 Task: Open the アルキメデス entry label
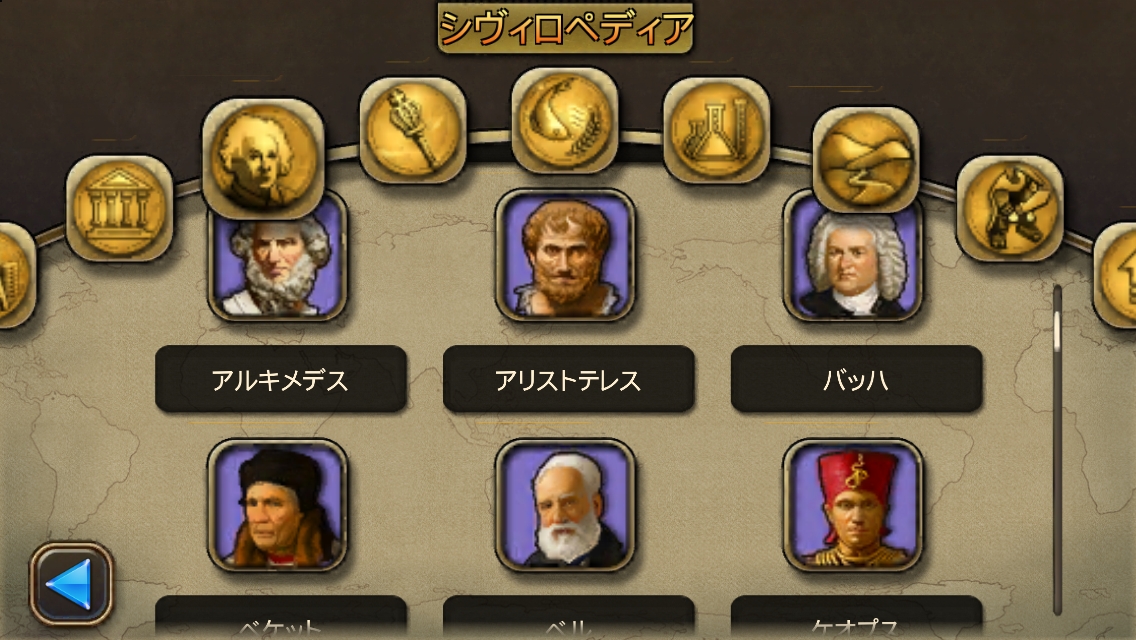[280, 379]
